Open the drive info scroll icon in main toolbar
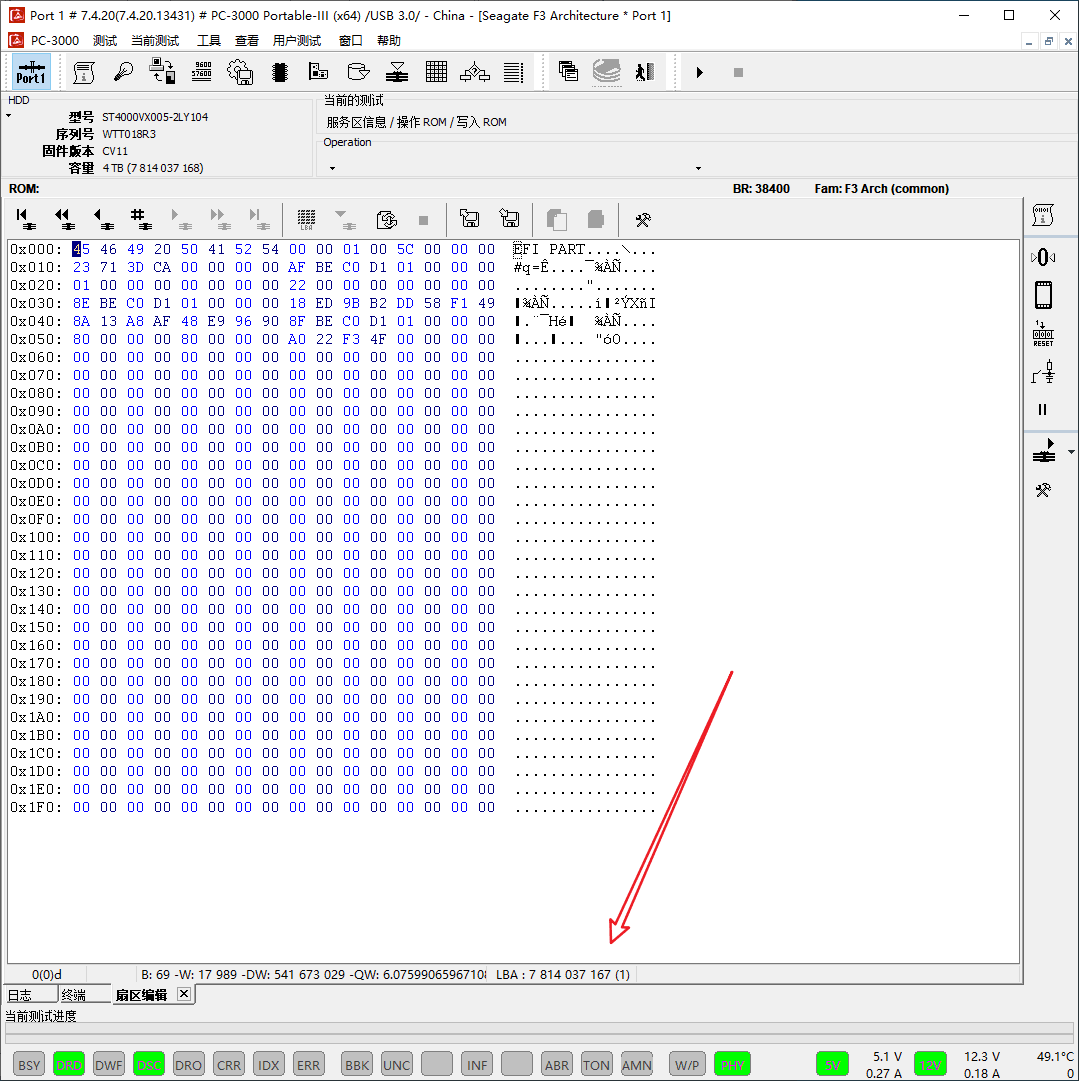 point(84,72)
